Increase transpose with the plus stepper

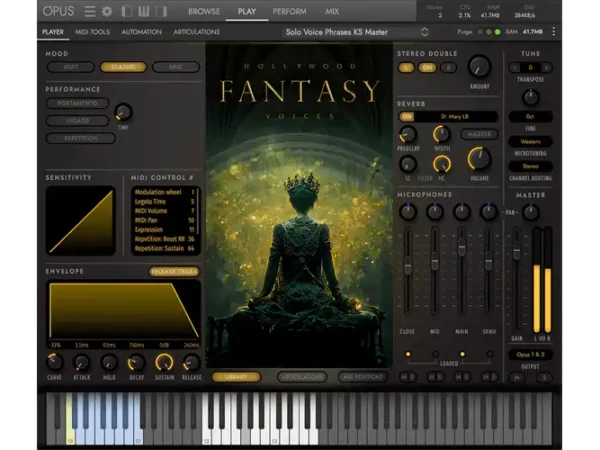pyautogui.click(x=546, y=67)
